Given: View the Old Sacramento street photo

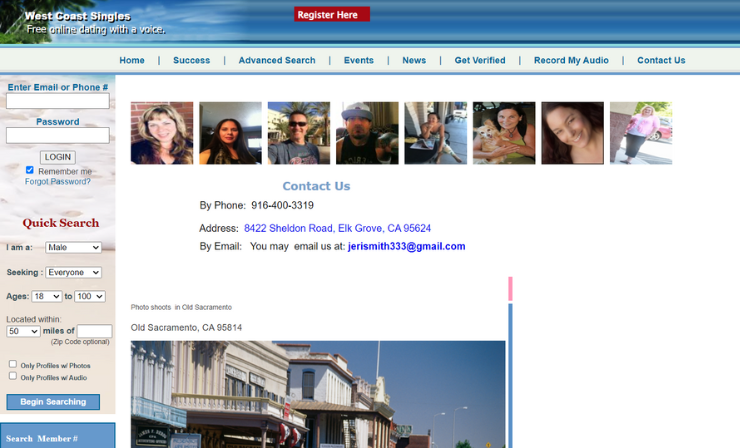Looking at the screenshot, I should 318,394.
